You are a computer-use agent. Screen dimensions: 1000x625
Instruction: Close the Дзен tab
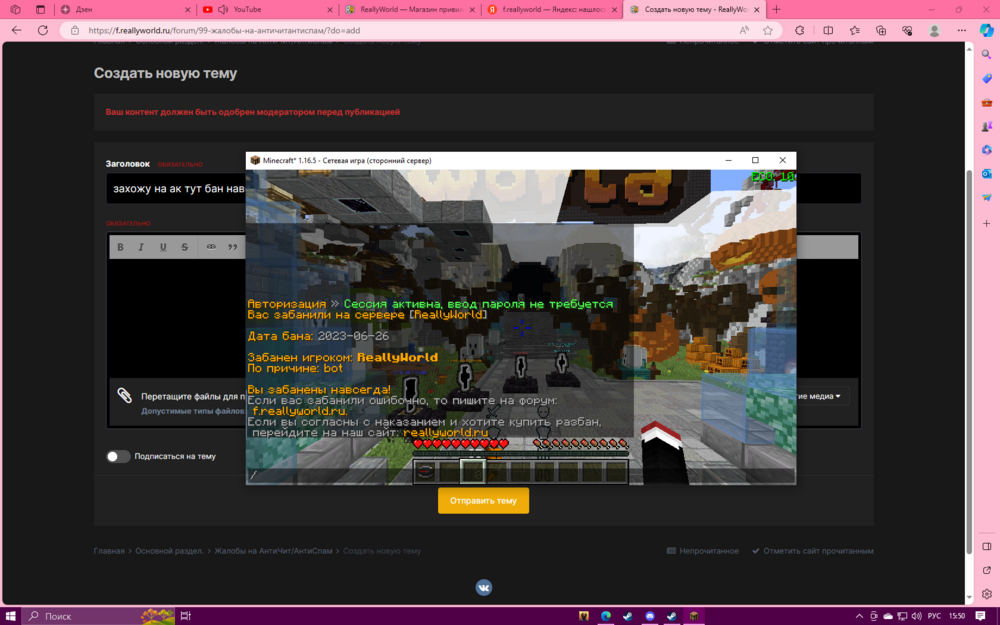188,10
